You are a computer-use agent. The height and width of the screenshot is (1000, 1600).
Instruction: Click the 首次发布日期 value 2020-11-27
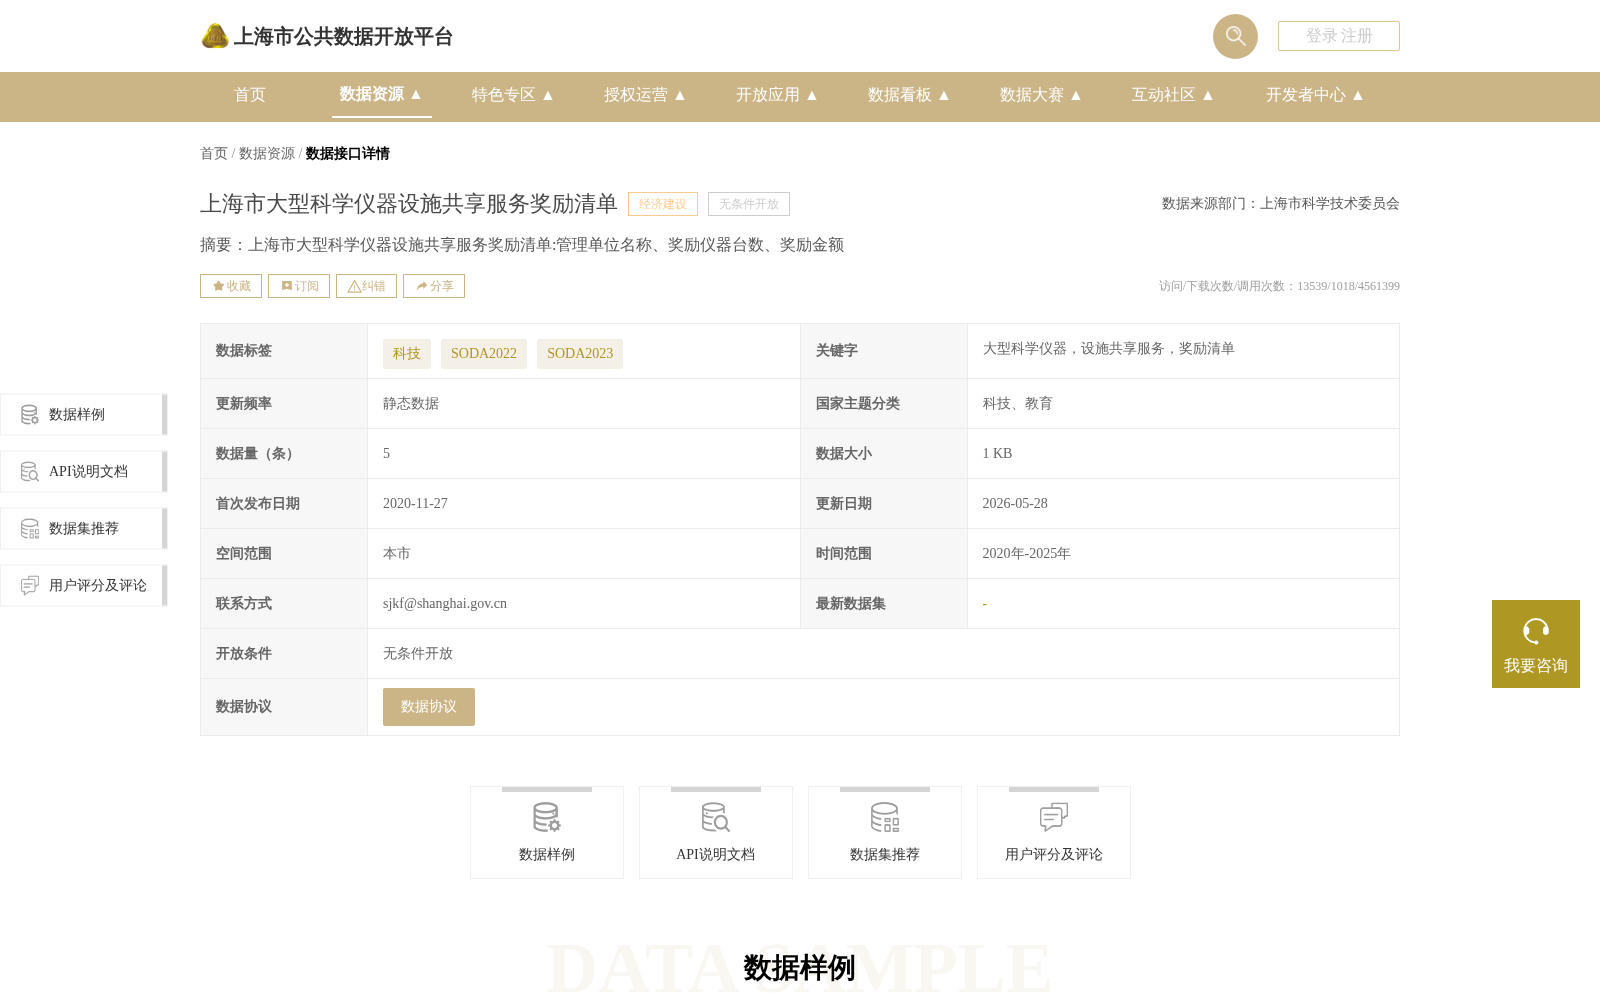click(415, 504)
